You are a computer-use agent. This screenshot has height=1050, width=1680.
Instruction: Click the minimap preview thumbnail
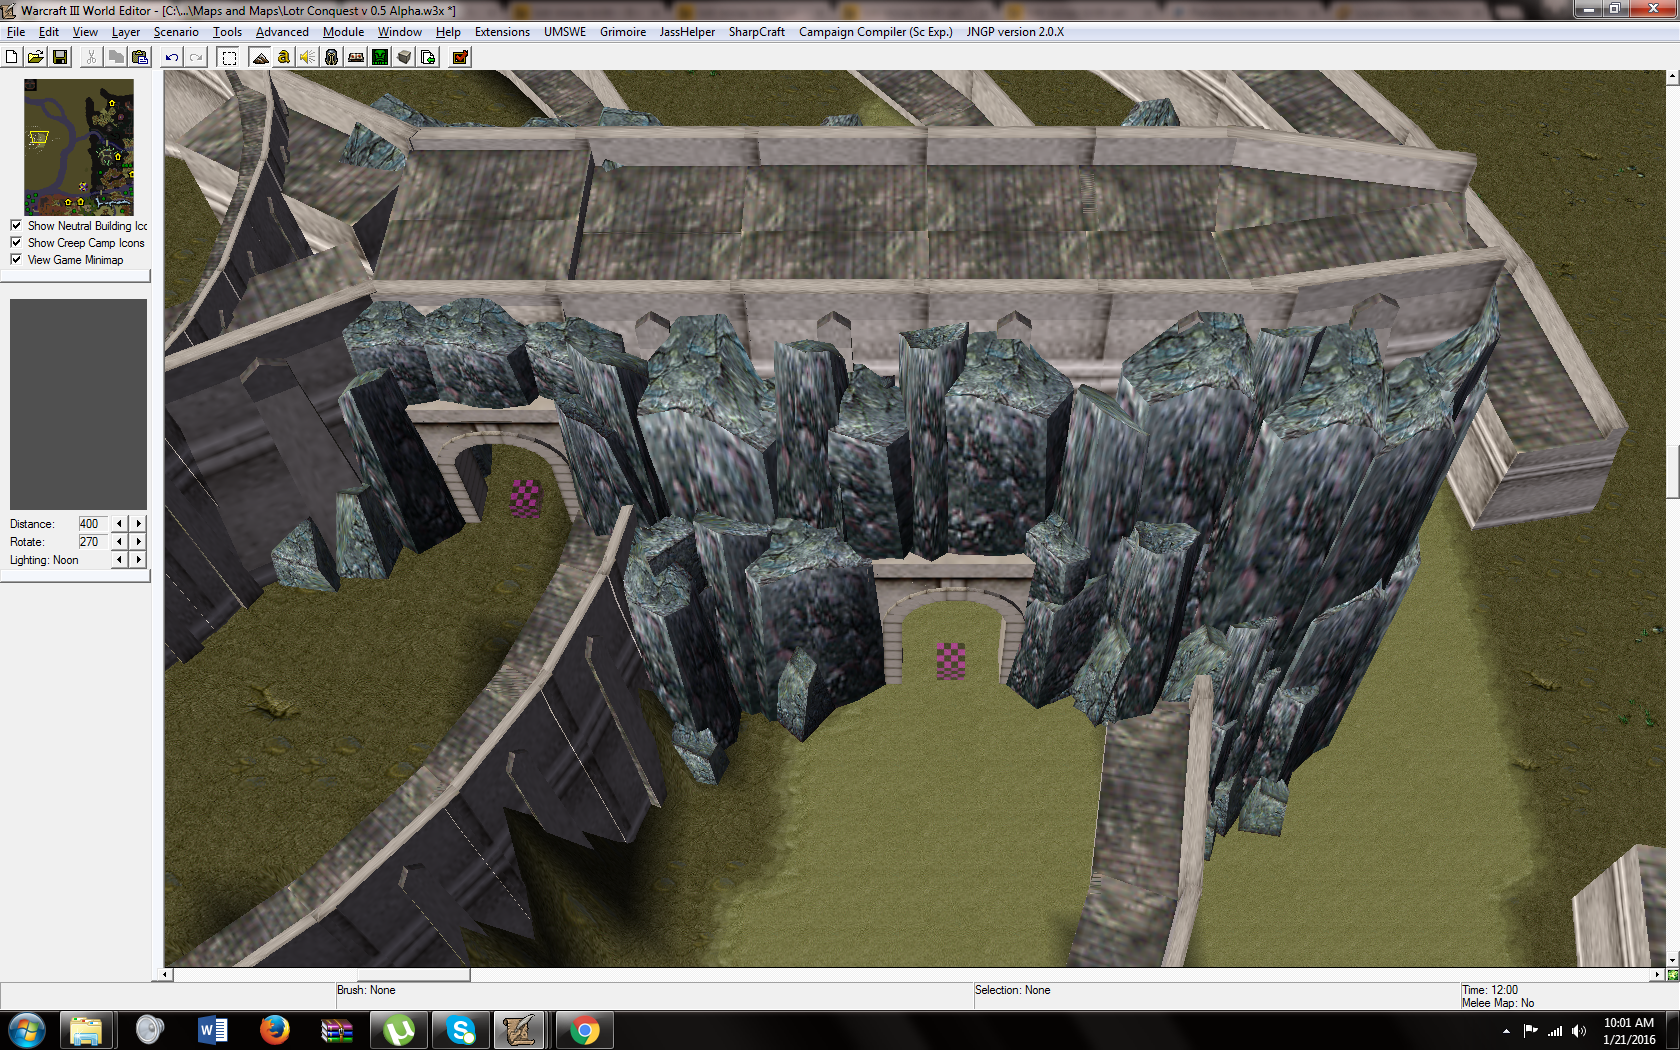[79, 147]
